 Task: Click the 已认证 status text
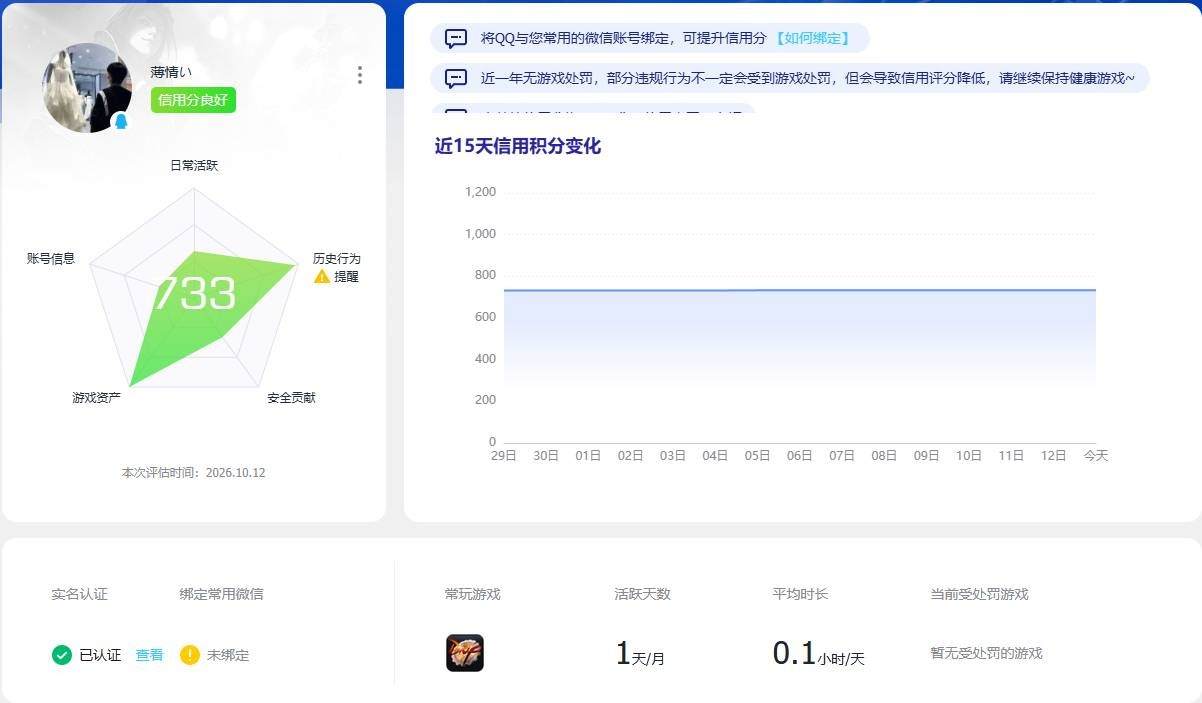pyautogui.click(x=100, y=655)
